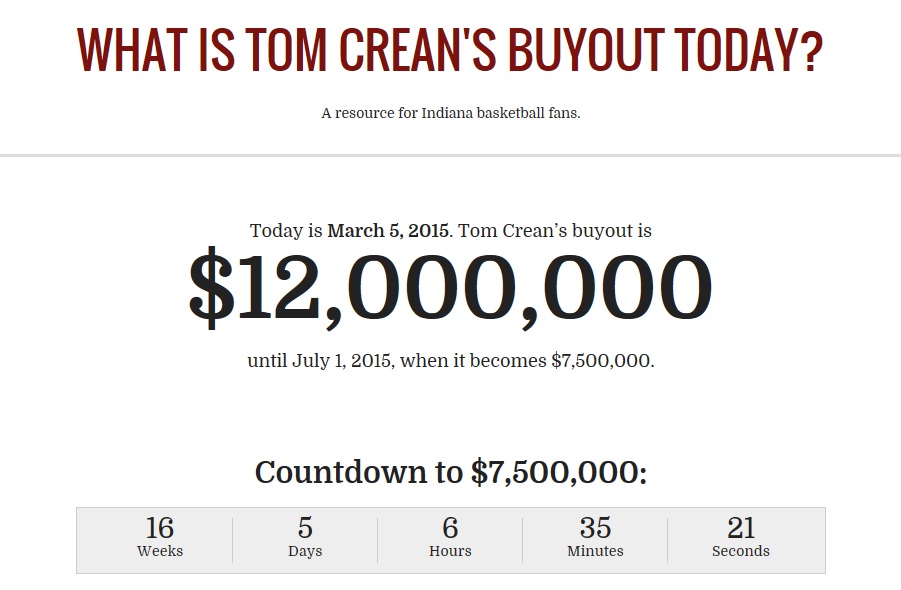
Task: Click the 'Tom Crean's buyout is' text
Action: pos(555,231)
